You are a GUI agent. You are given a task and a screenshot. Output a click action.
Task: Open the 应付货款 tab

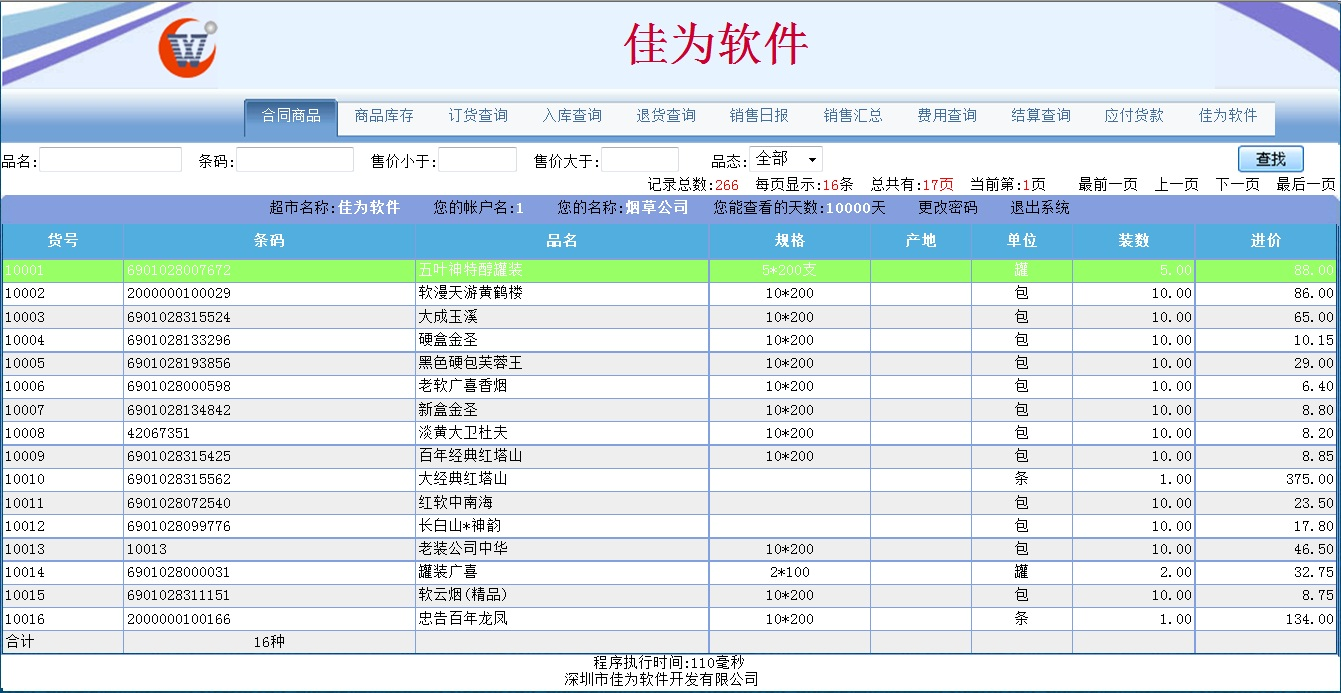click(x=1134, y=116)
